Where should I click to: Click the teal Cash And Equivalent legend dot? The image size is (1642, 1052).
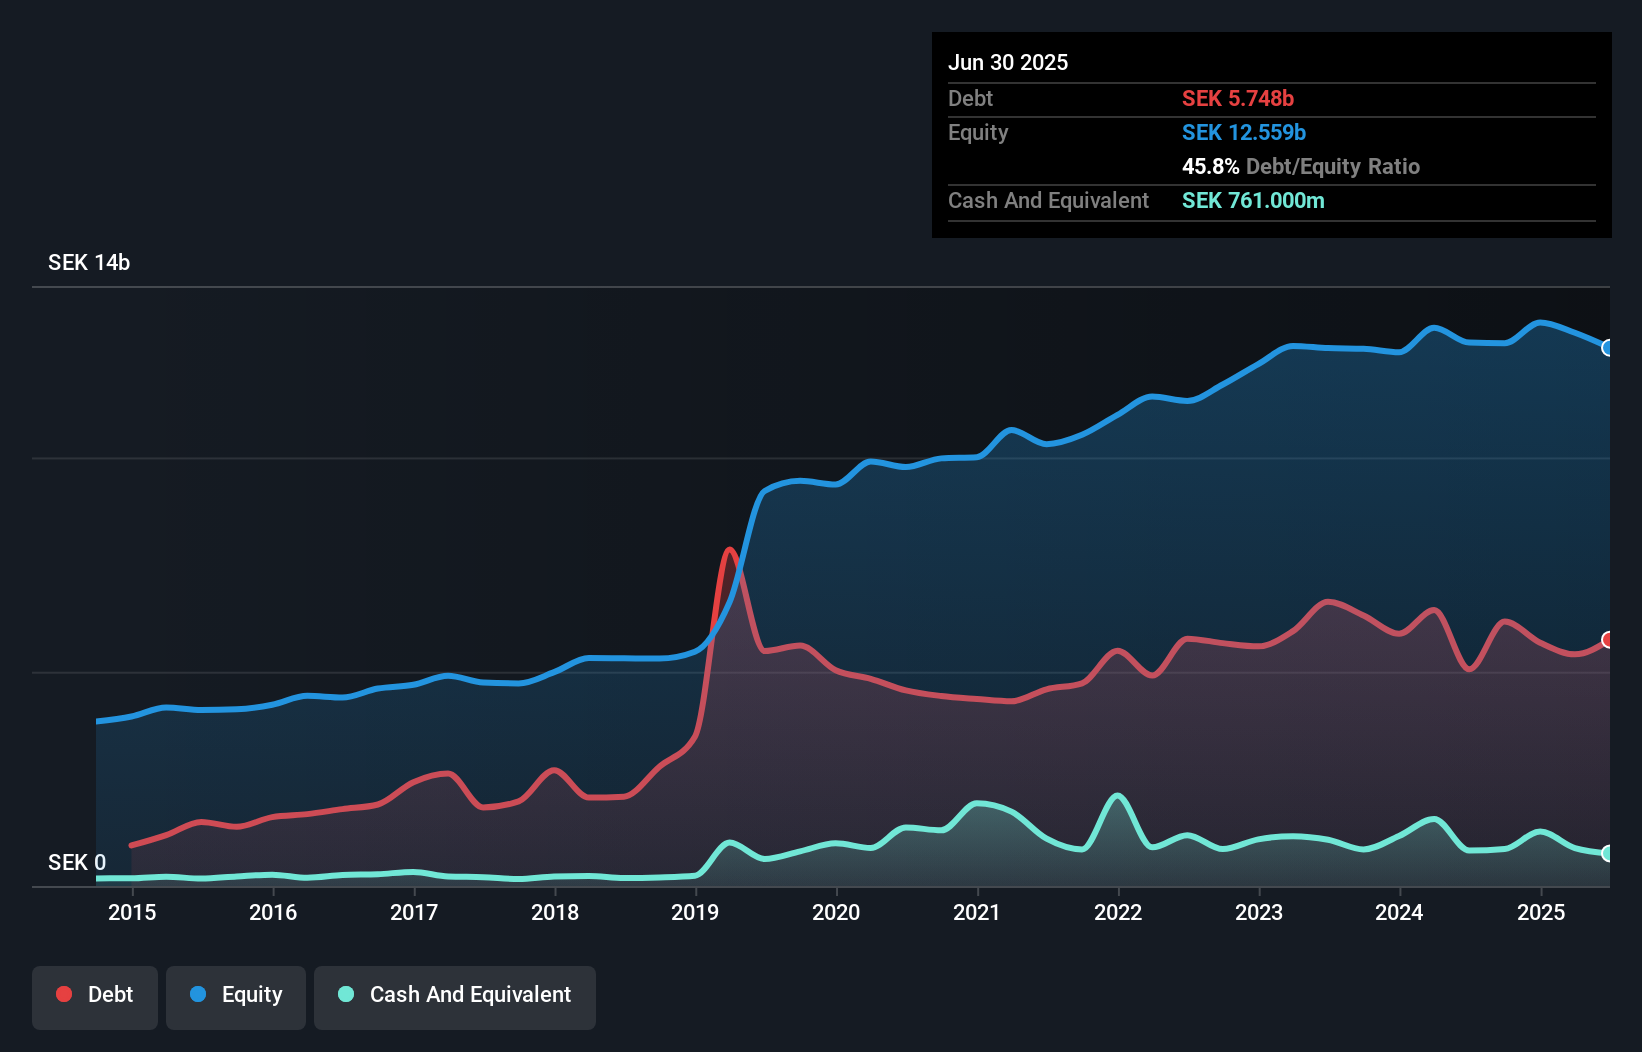tap(346, 994)
